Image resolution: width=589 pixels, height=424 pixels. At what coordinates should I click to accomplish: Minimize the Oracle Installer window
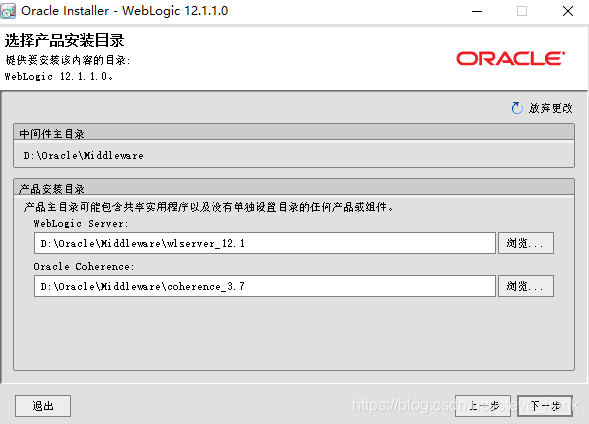(x=477, y=11)
